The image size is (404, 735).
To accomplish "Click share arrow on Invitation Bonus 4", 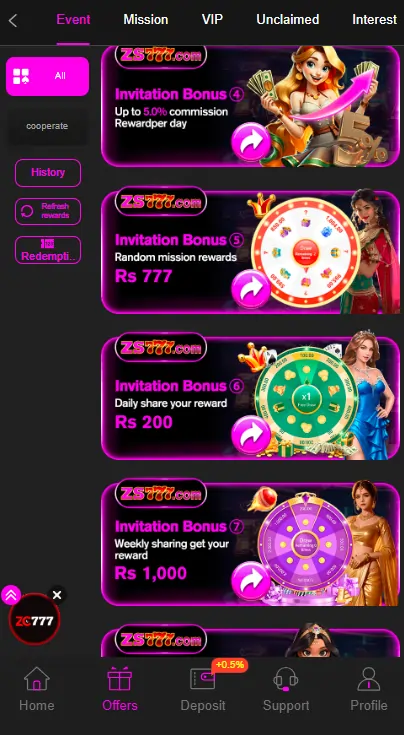I will (x=251, y=142).
